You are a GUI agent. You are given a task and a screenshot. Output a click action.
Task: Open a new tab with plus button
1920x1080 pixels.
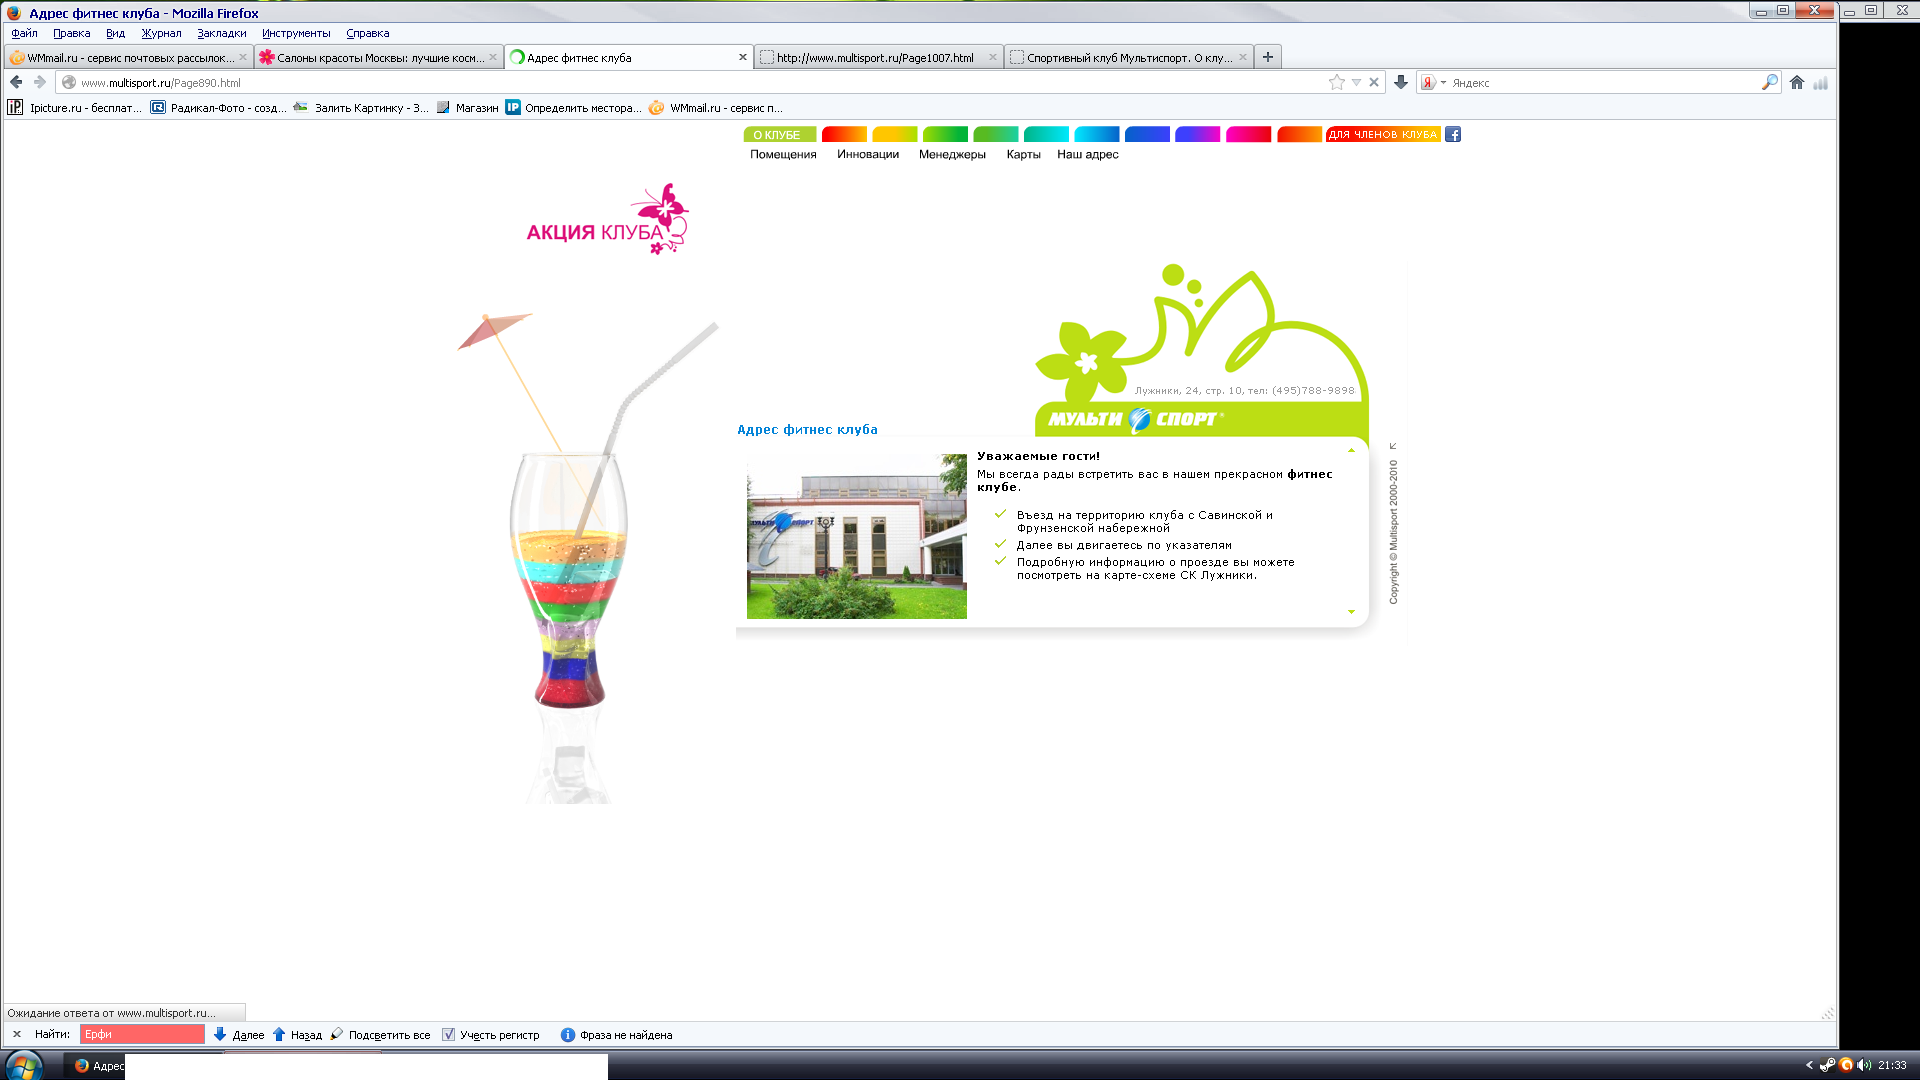(x=1268, y=57)
